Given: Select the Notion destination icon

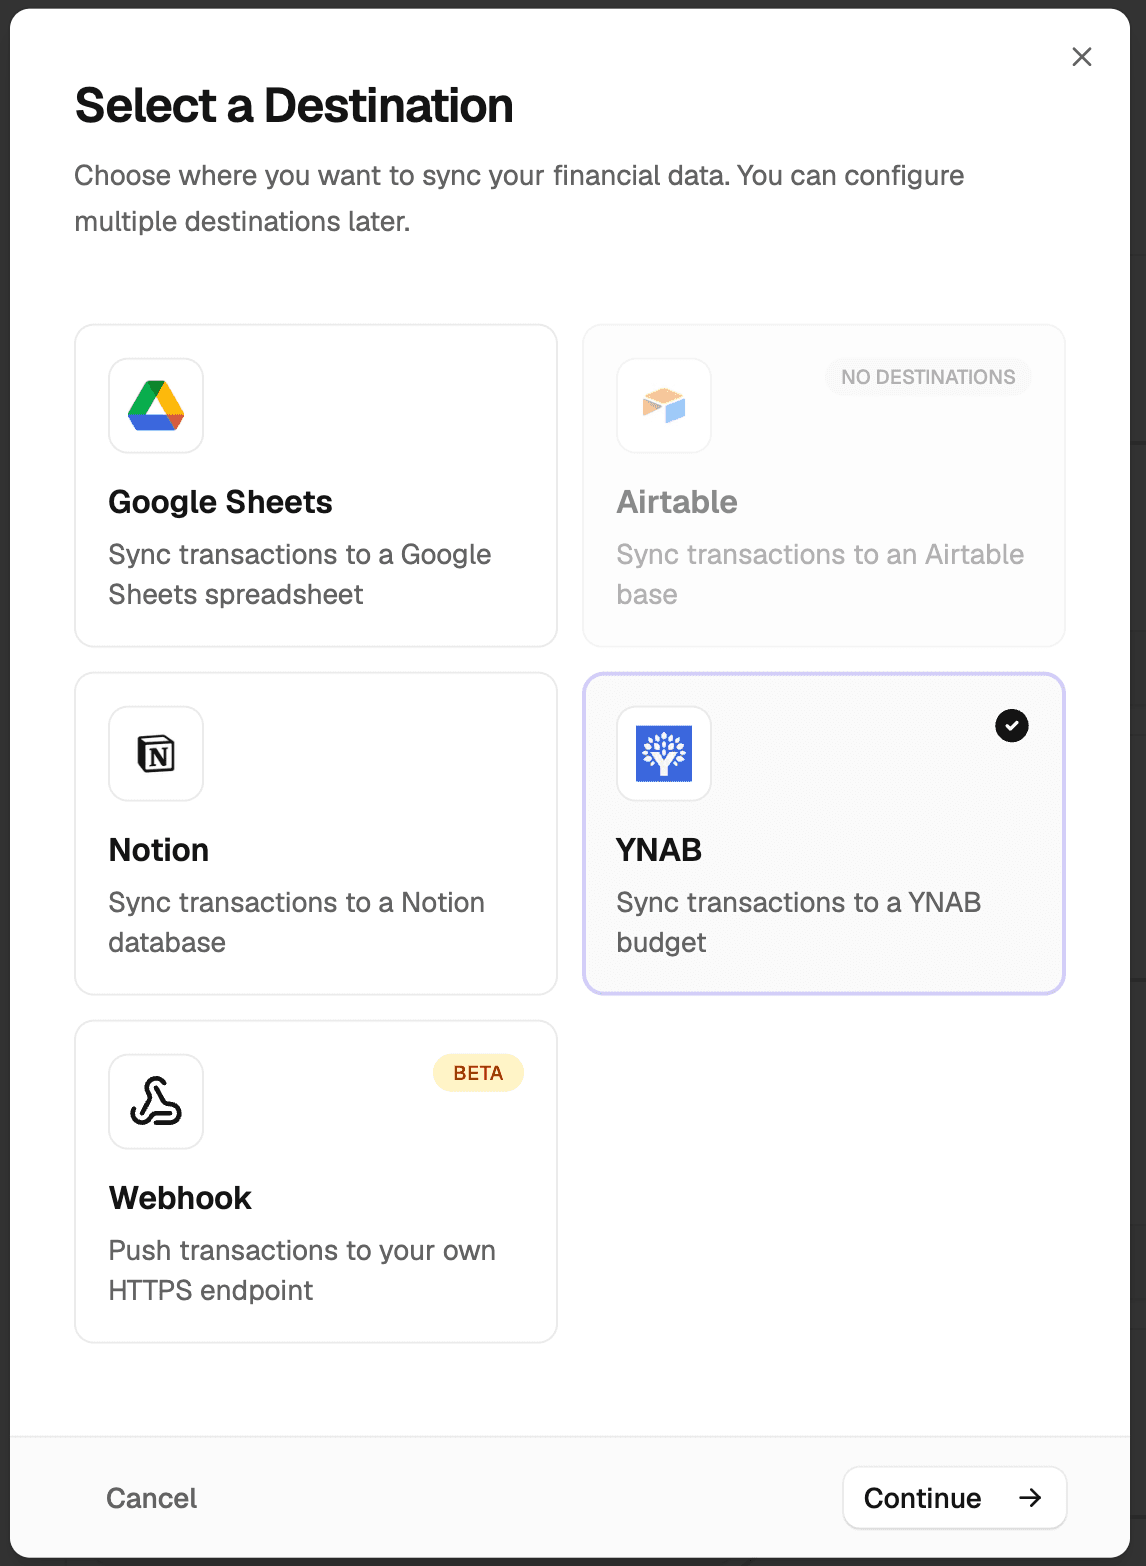Looking at the screenshot, I should tap(156, 754).
